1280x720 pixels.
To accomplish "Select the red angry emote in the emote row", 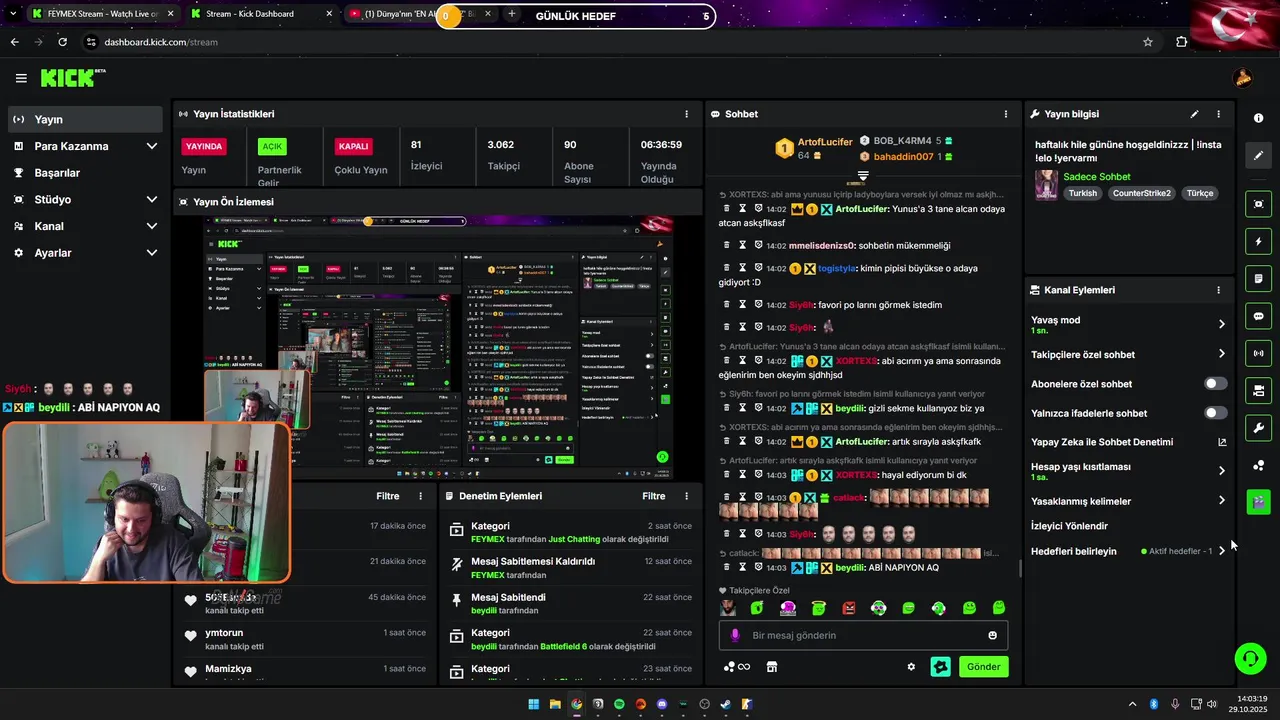I will [x=849, y=608].
